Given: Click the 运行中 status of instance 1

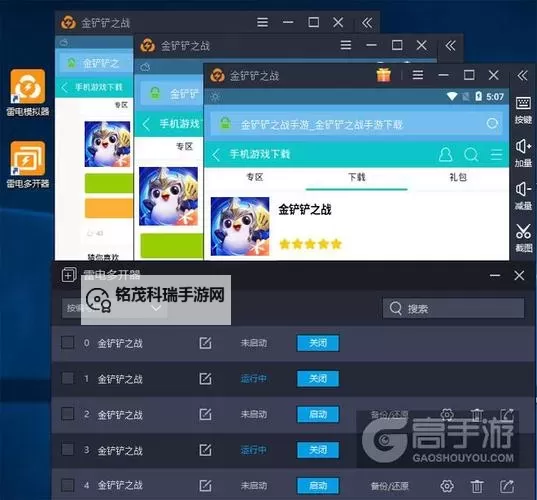Looking at the screenshot, I should (253, 378).
